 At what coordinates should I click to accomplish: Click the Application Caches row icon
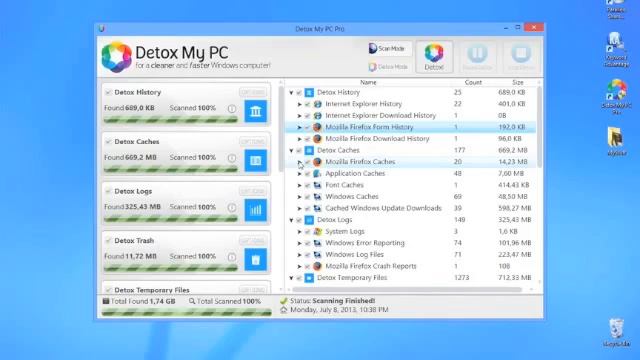(317, 173)
